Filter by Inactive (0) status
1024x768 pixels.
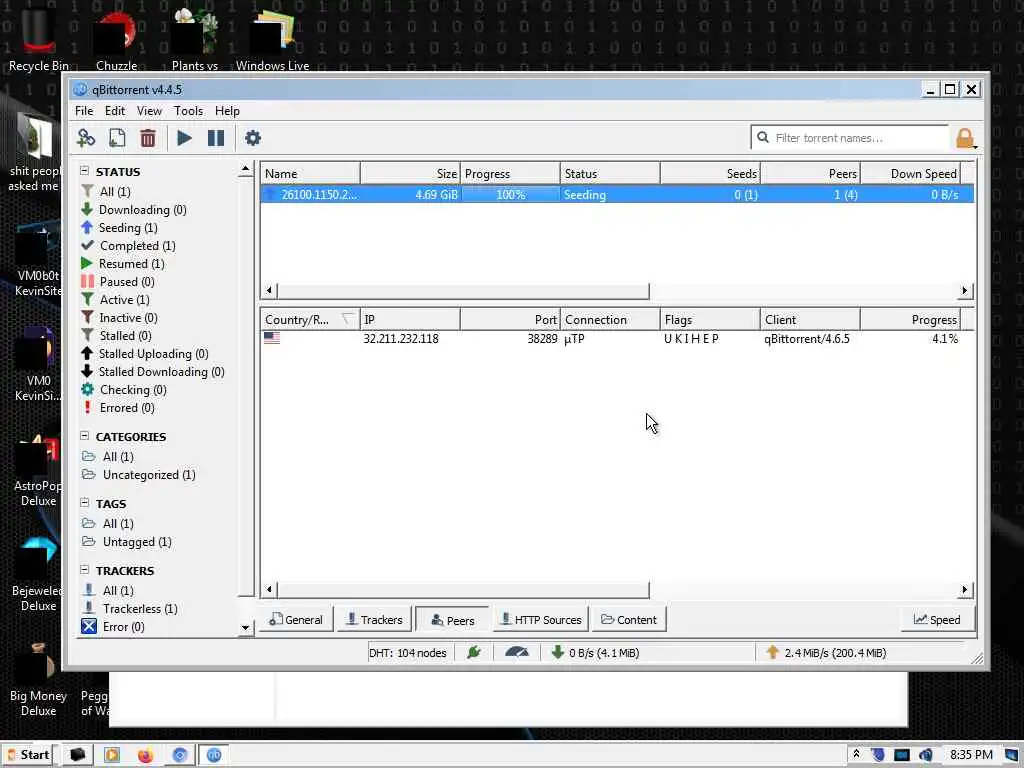(x=120, y=317)
